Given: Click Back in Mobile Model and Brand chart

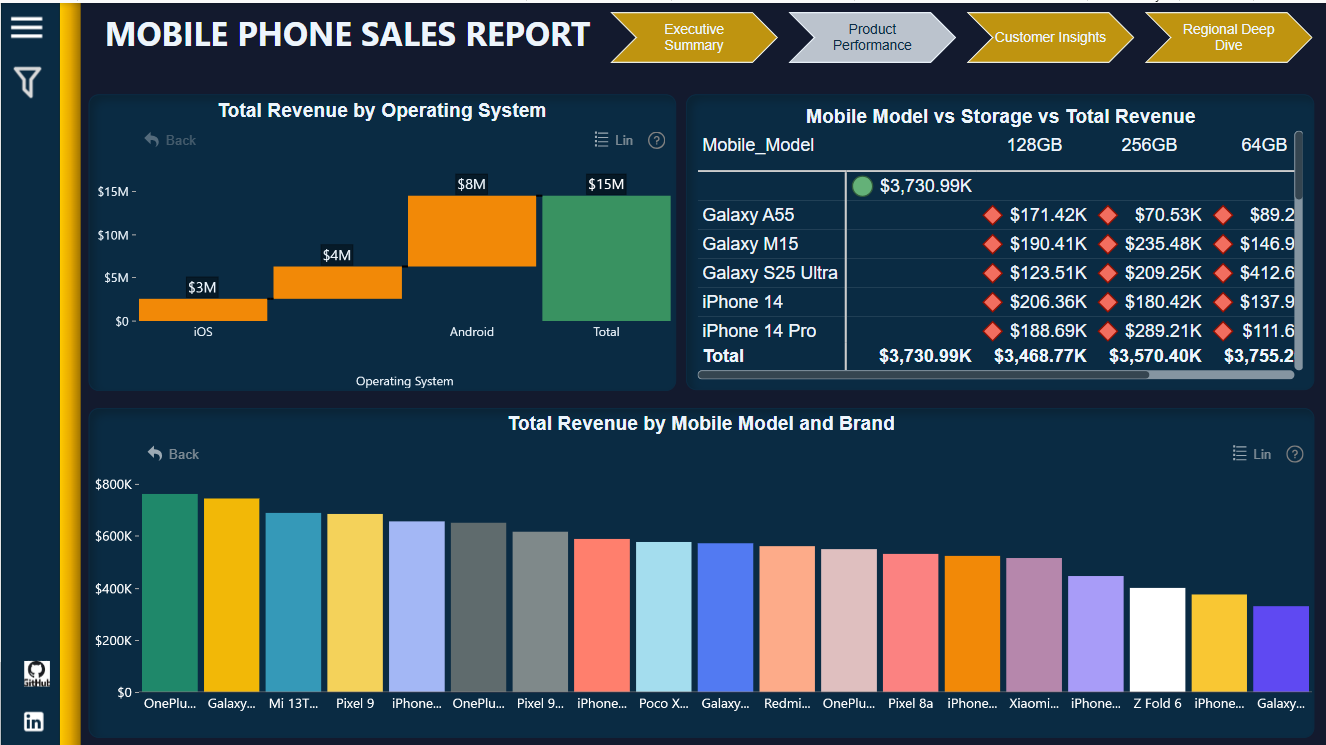Looking at the screenshot, I should [x=173, y=454].
